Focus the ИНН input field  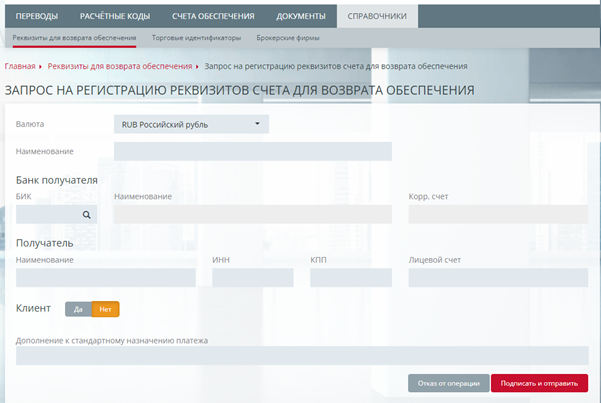(x=253, y=278)
